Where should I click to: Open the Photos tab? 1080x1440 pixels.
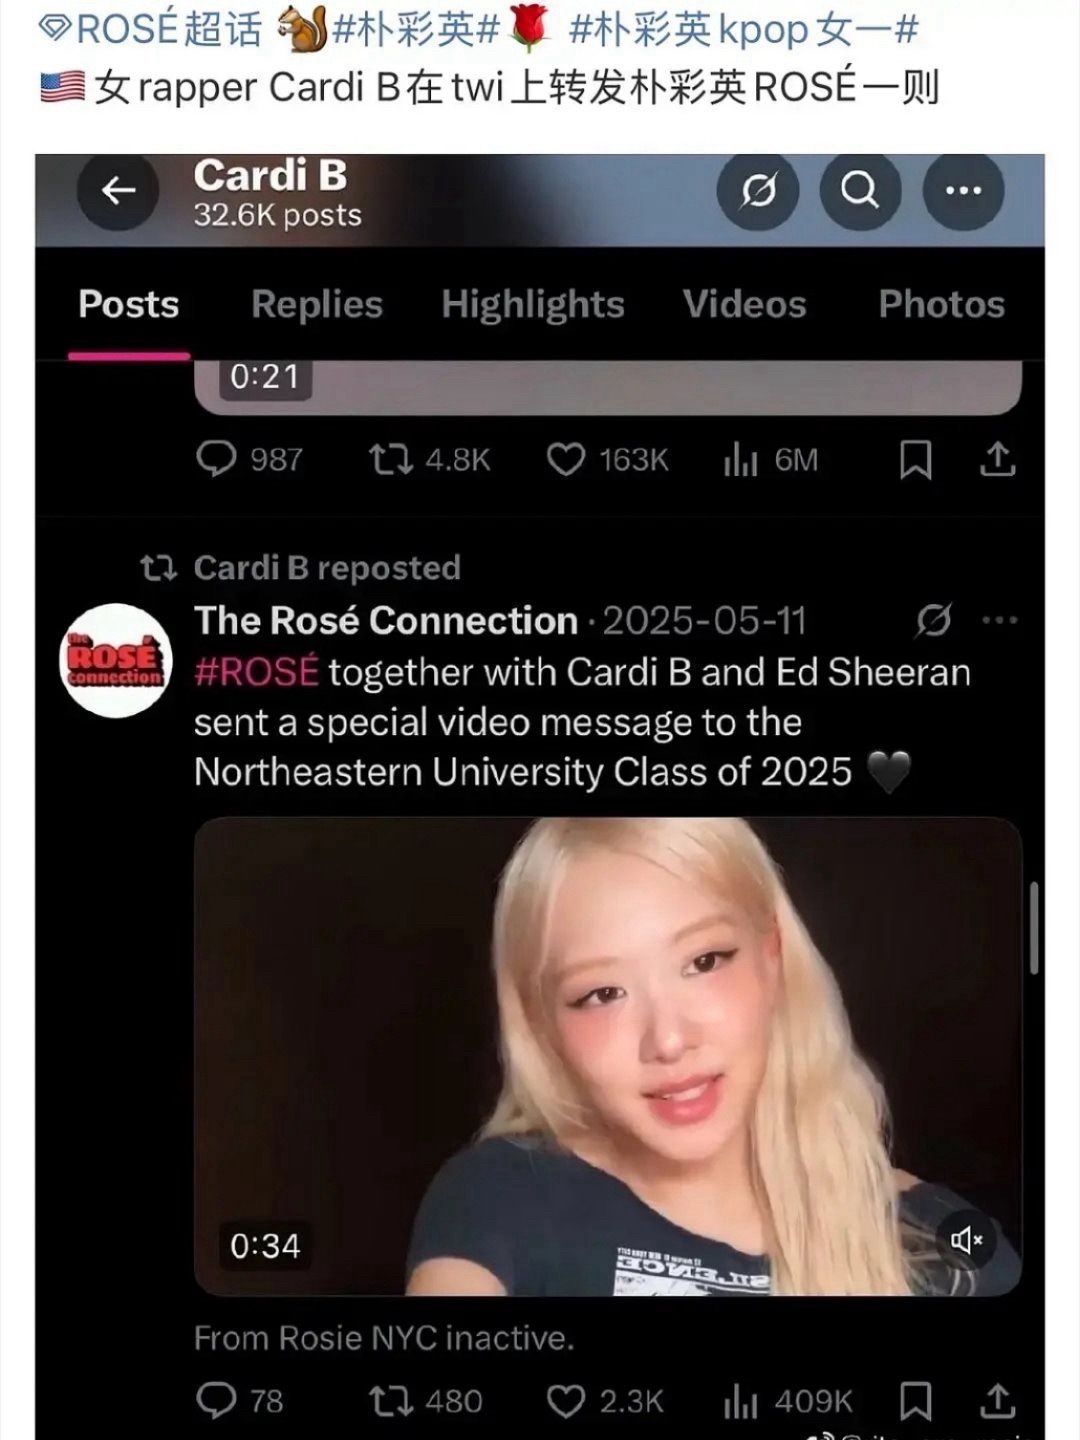point(941,304)
